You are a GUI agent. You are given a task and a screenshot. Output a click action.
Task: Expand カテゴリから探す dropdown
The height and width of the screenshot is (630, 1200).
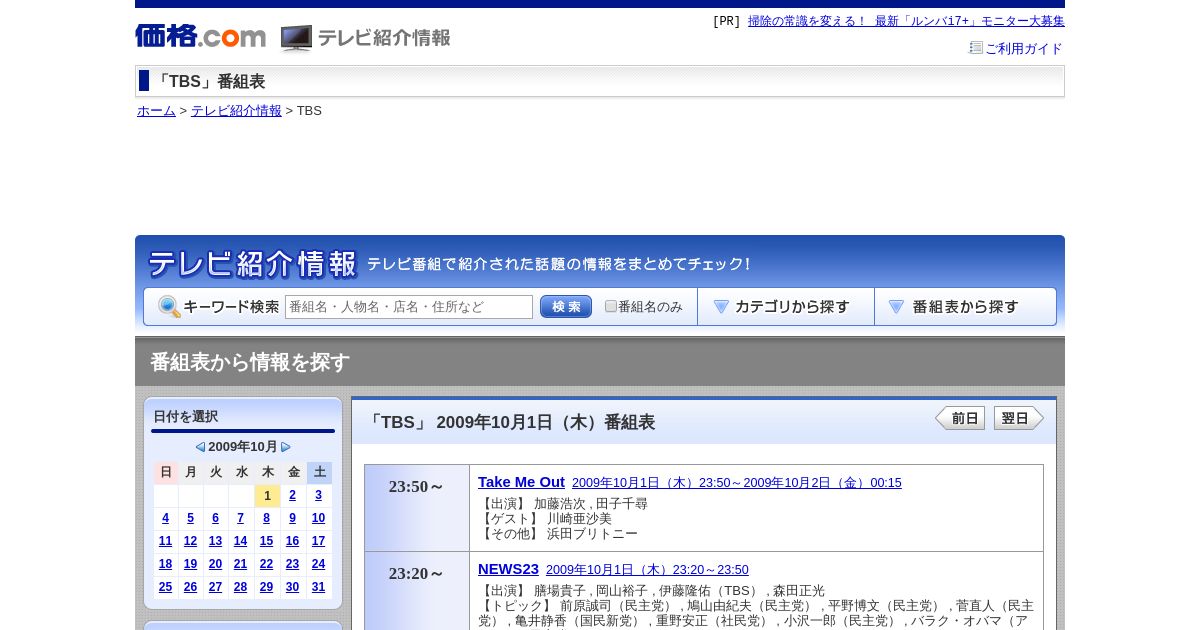[786, 307]
